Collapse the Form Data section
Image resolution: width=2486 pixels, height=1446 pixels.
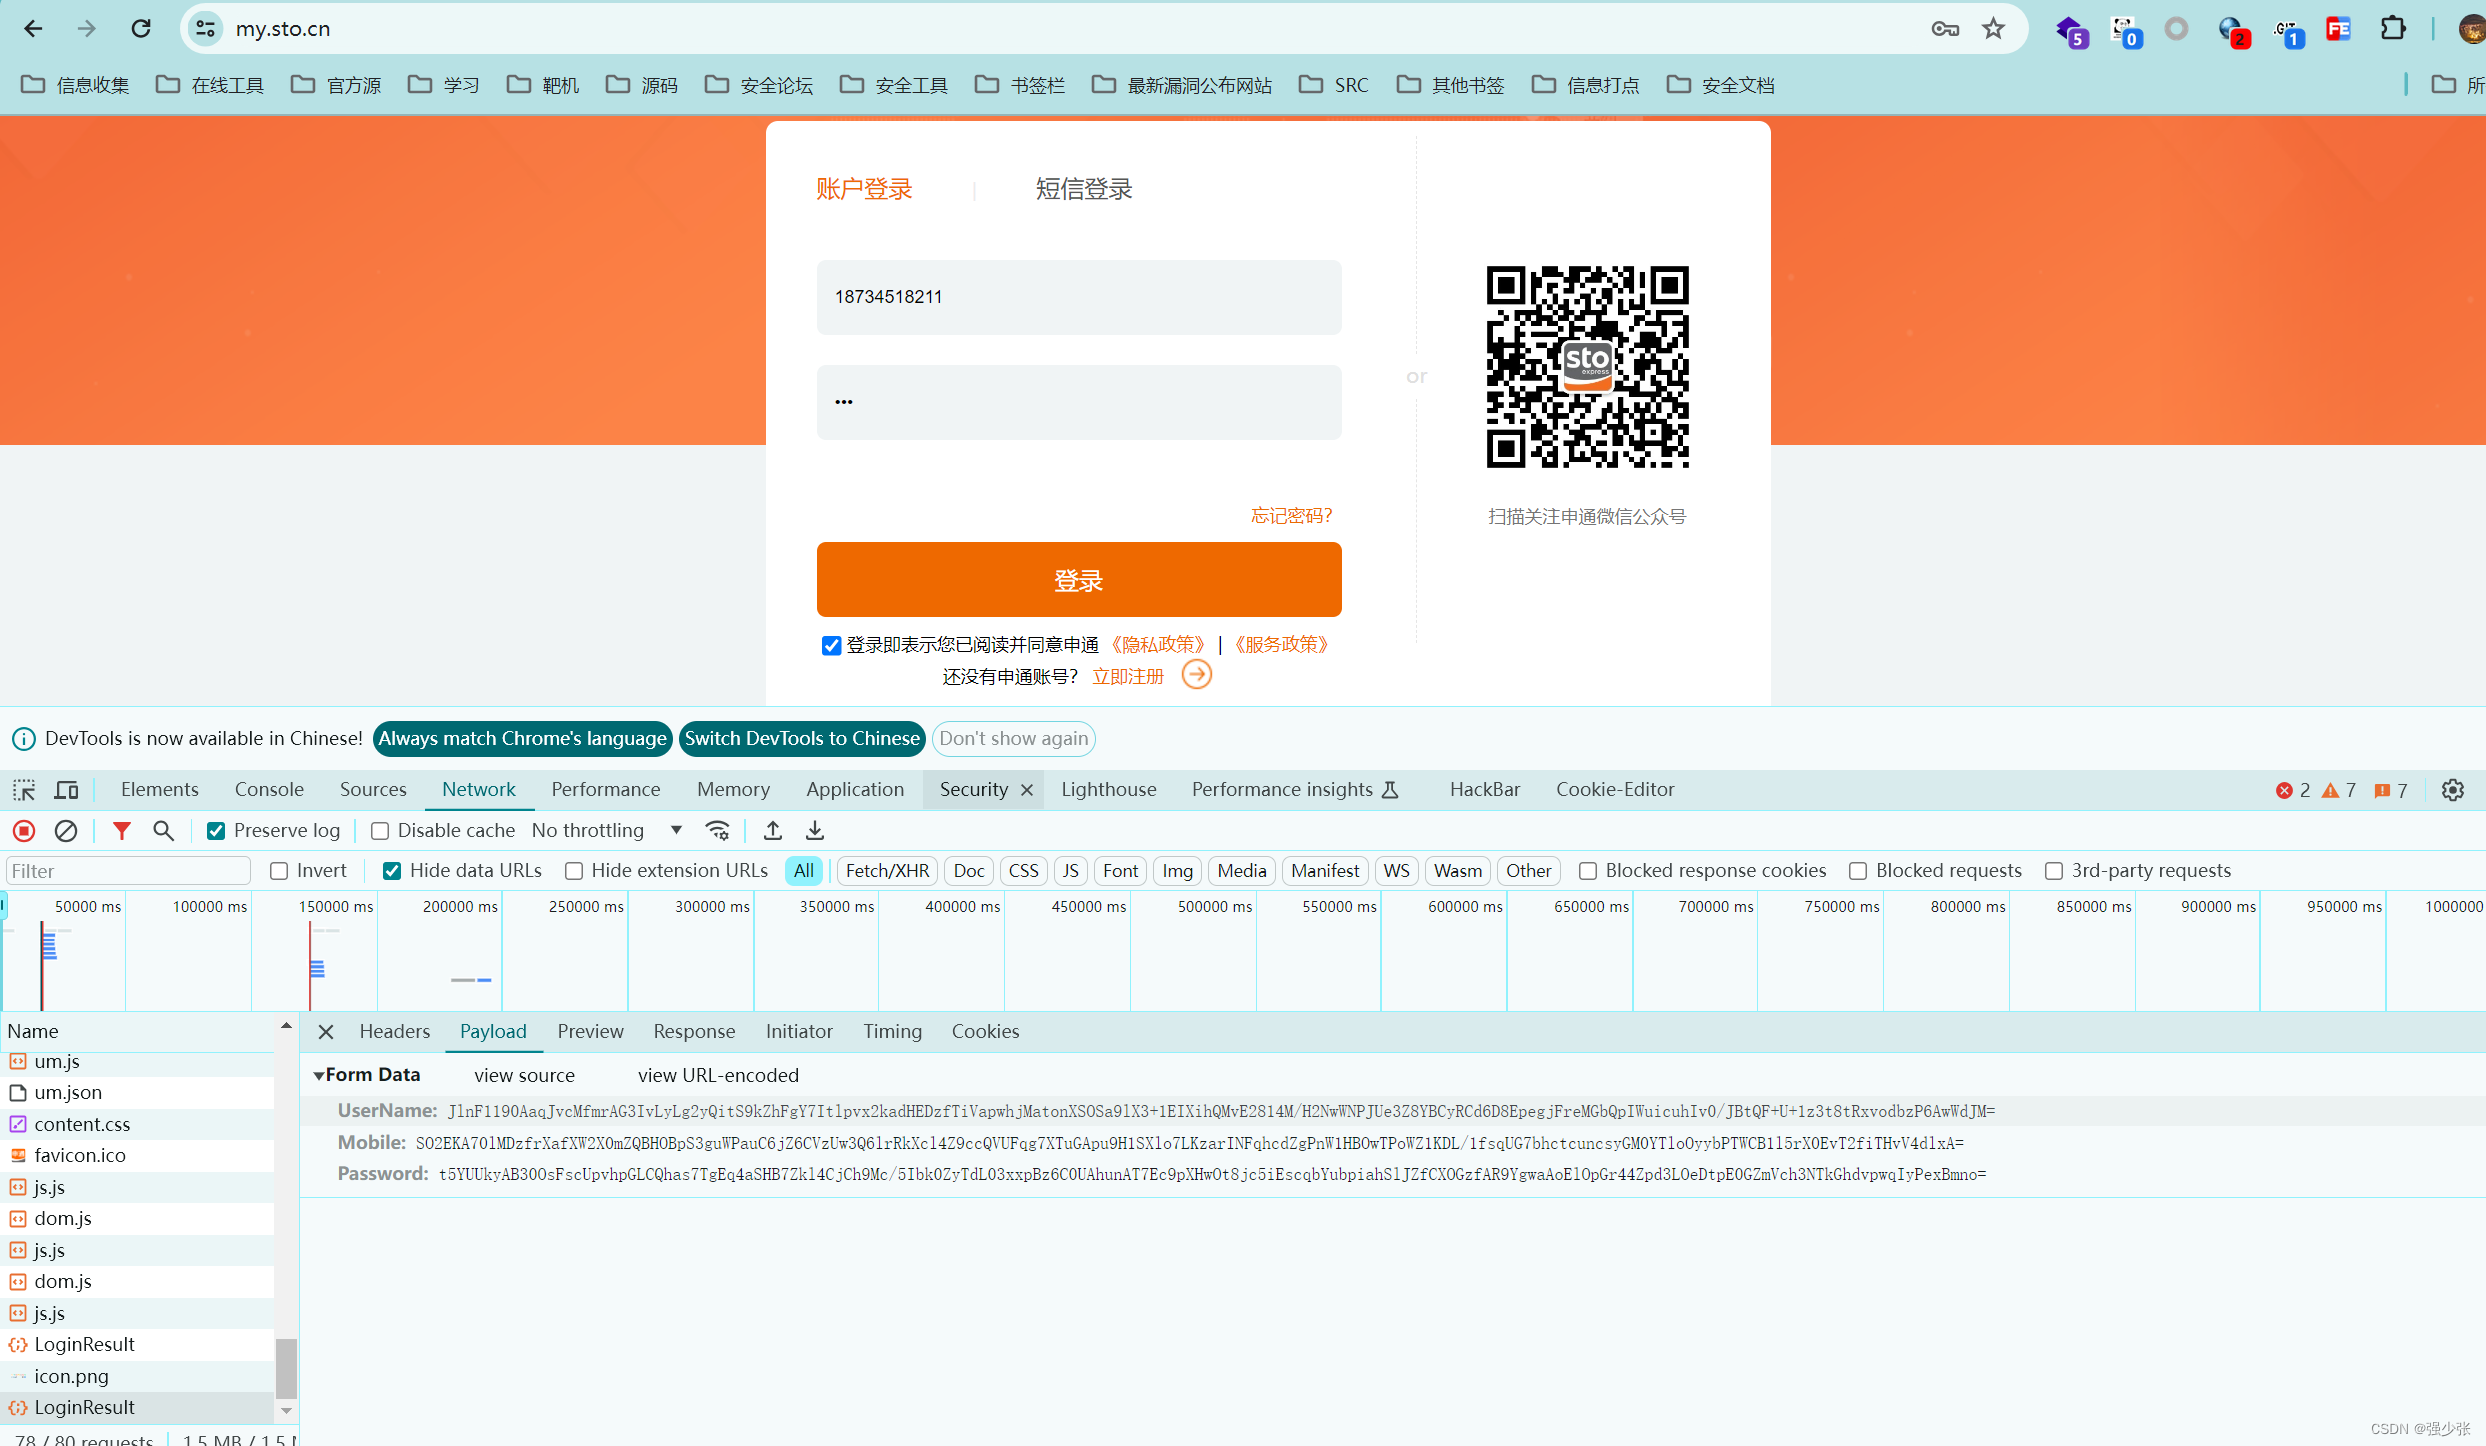(319, 1076)
